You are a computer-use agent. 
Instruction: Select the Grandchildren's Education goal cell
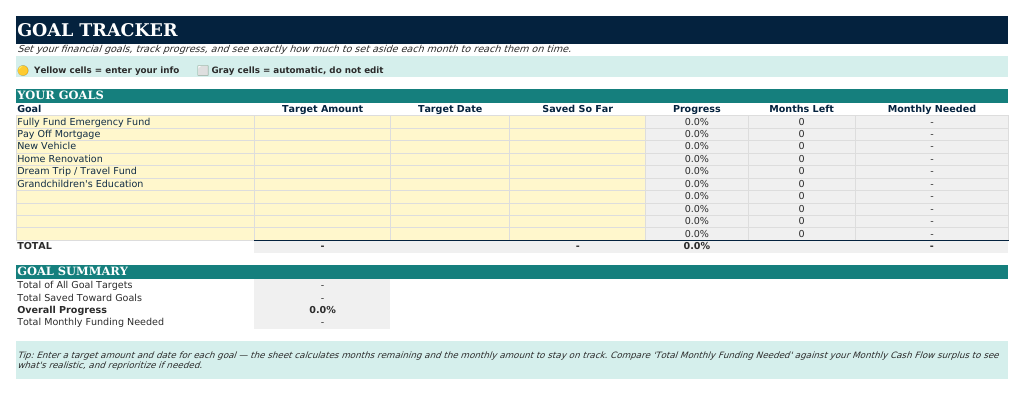pos(135,184)
